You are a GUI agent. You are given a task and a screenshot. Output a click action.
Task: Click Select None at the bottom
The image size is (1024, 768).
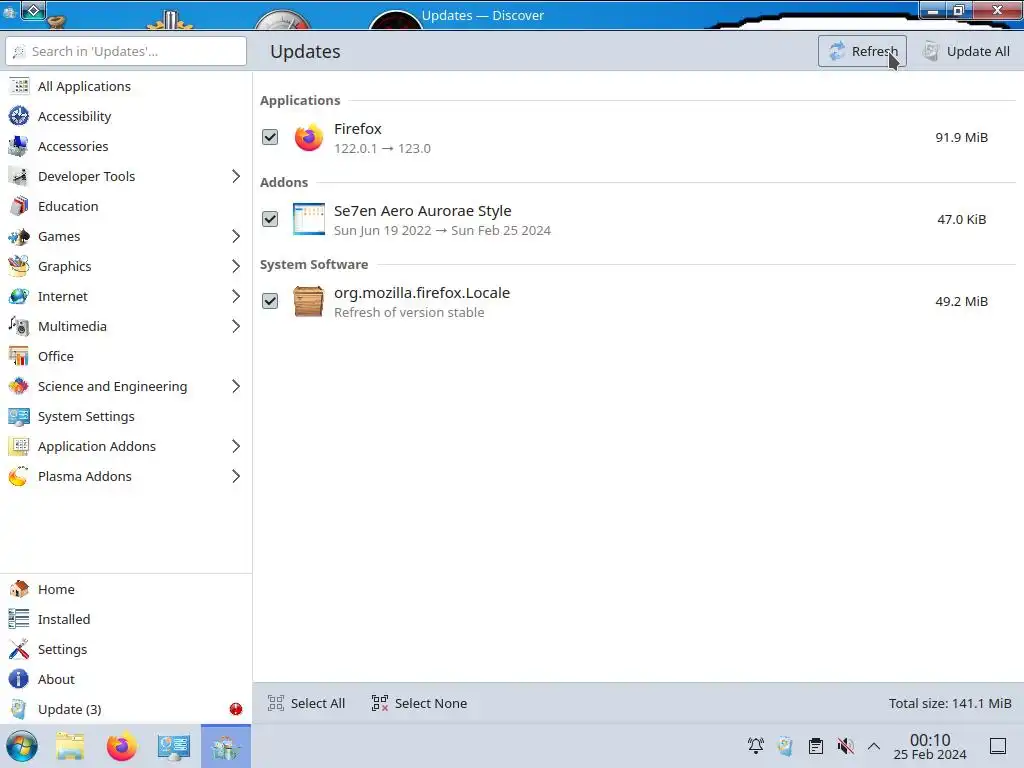pos(419,703)
